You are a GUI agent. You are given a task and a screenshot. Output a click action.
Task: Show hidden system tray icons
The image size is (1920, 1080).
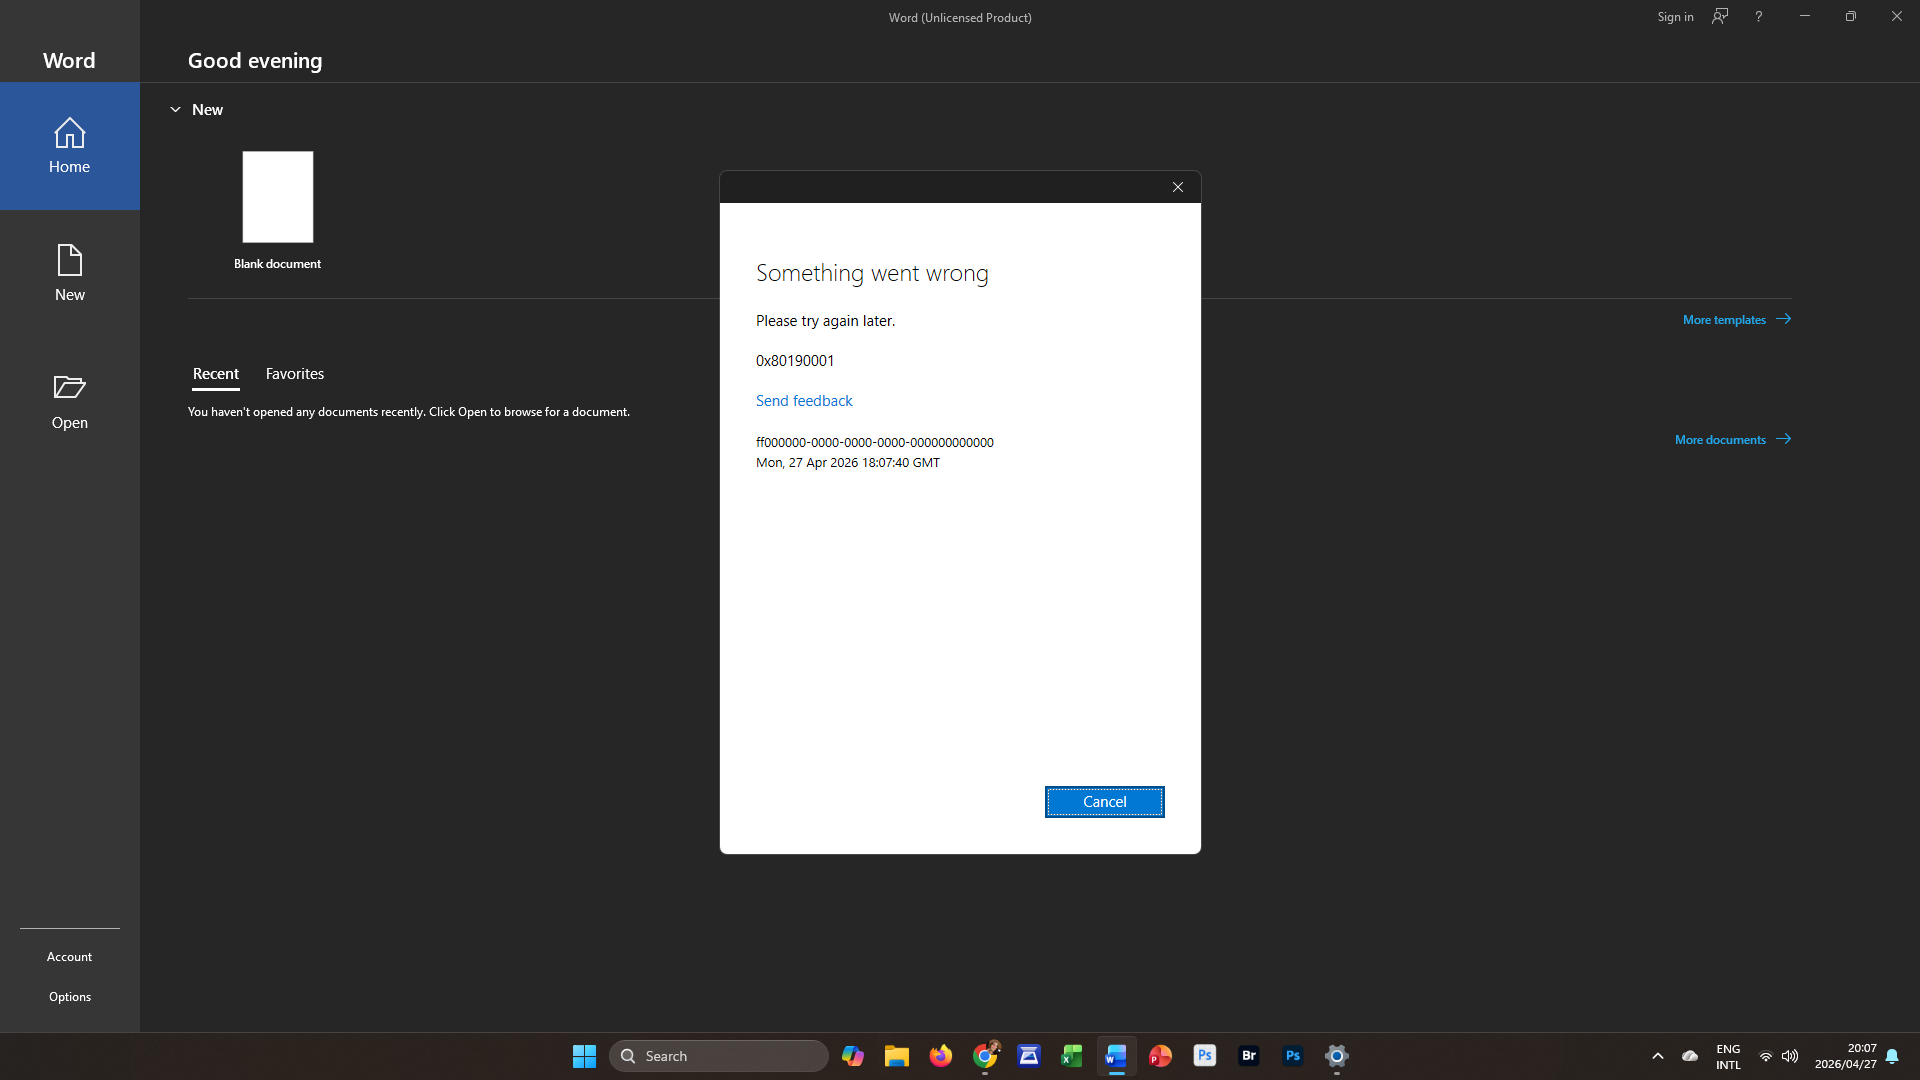coord(1658,1056)
